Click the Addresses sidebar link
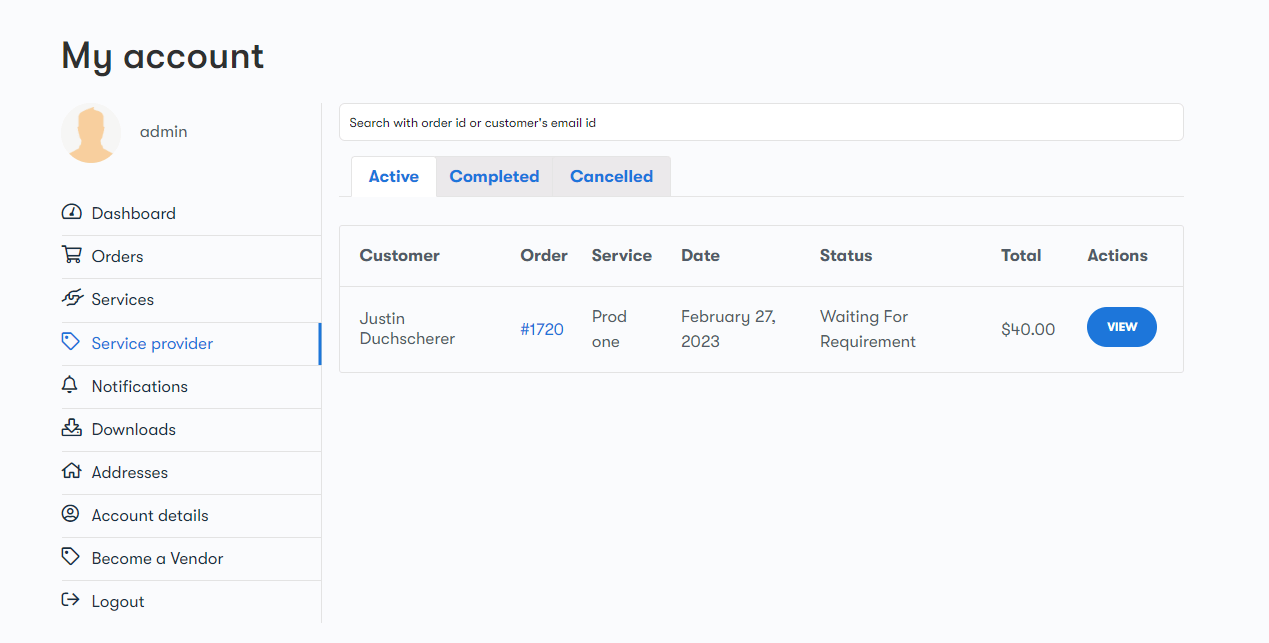Image resolution: width=1269 pixels, height=643 pixels. click(129, 472)
